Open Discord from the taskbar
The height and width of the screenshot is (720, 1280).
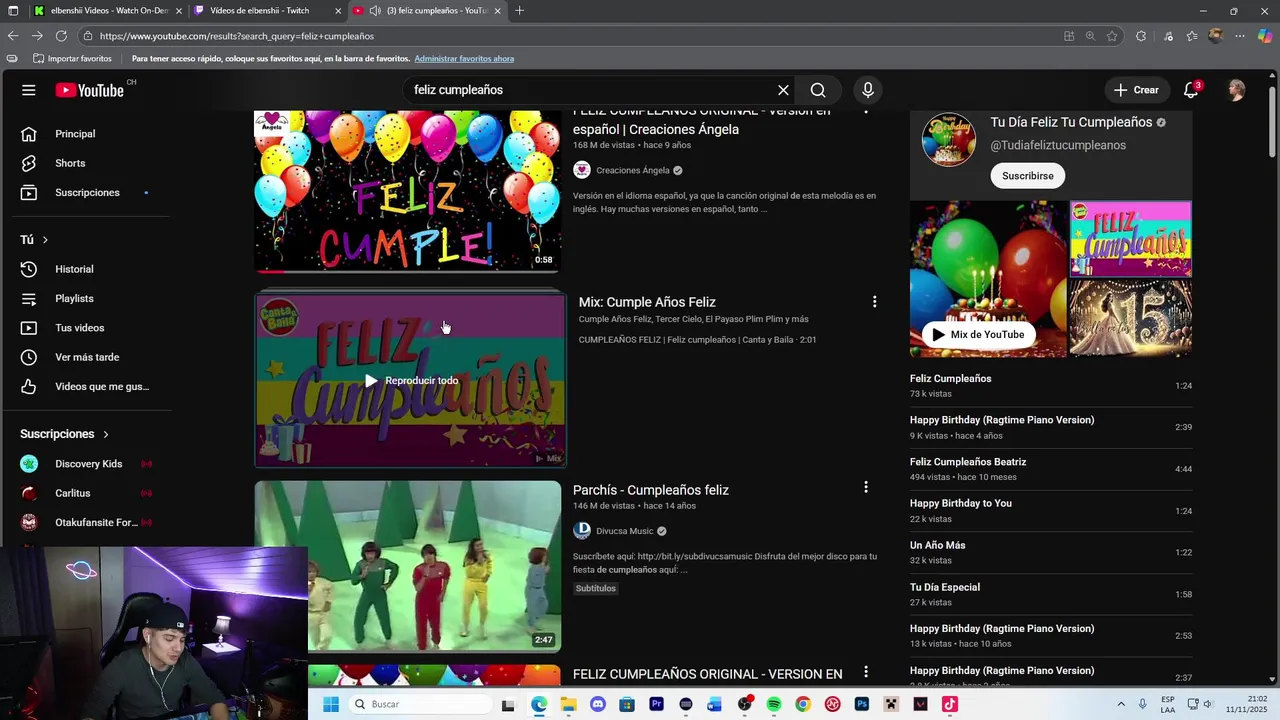point(598,704)
